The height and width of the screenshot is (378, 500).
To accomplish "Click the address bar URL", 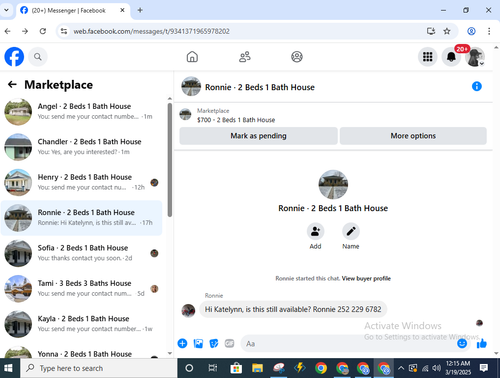I will 151,31.
